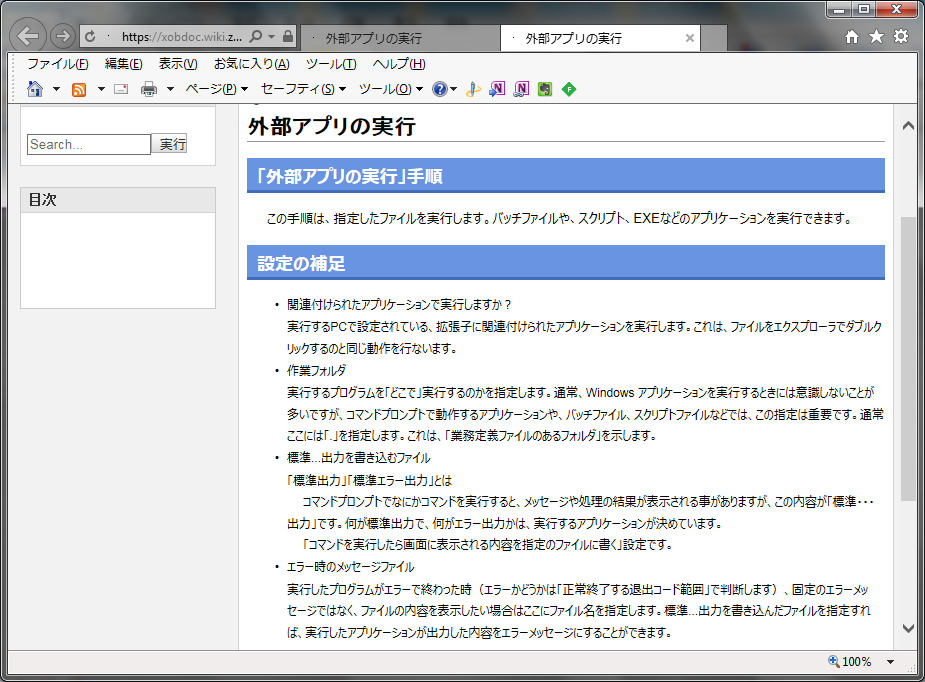Image resolution: width=925 pixels, height=682 pixels.
Task: Open the 編集(E) menu
Action: pos(123,64)
